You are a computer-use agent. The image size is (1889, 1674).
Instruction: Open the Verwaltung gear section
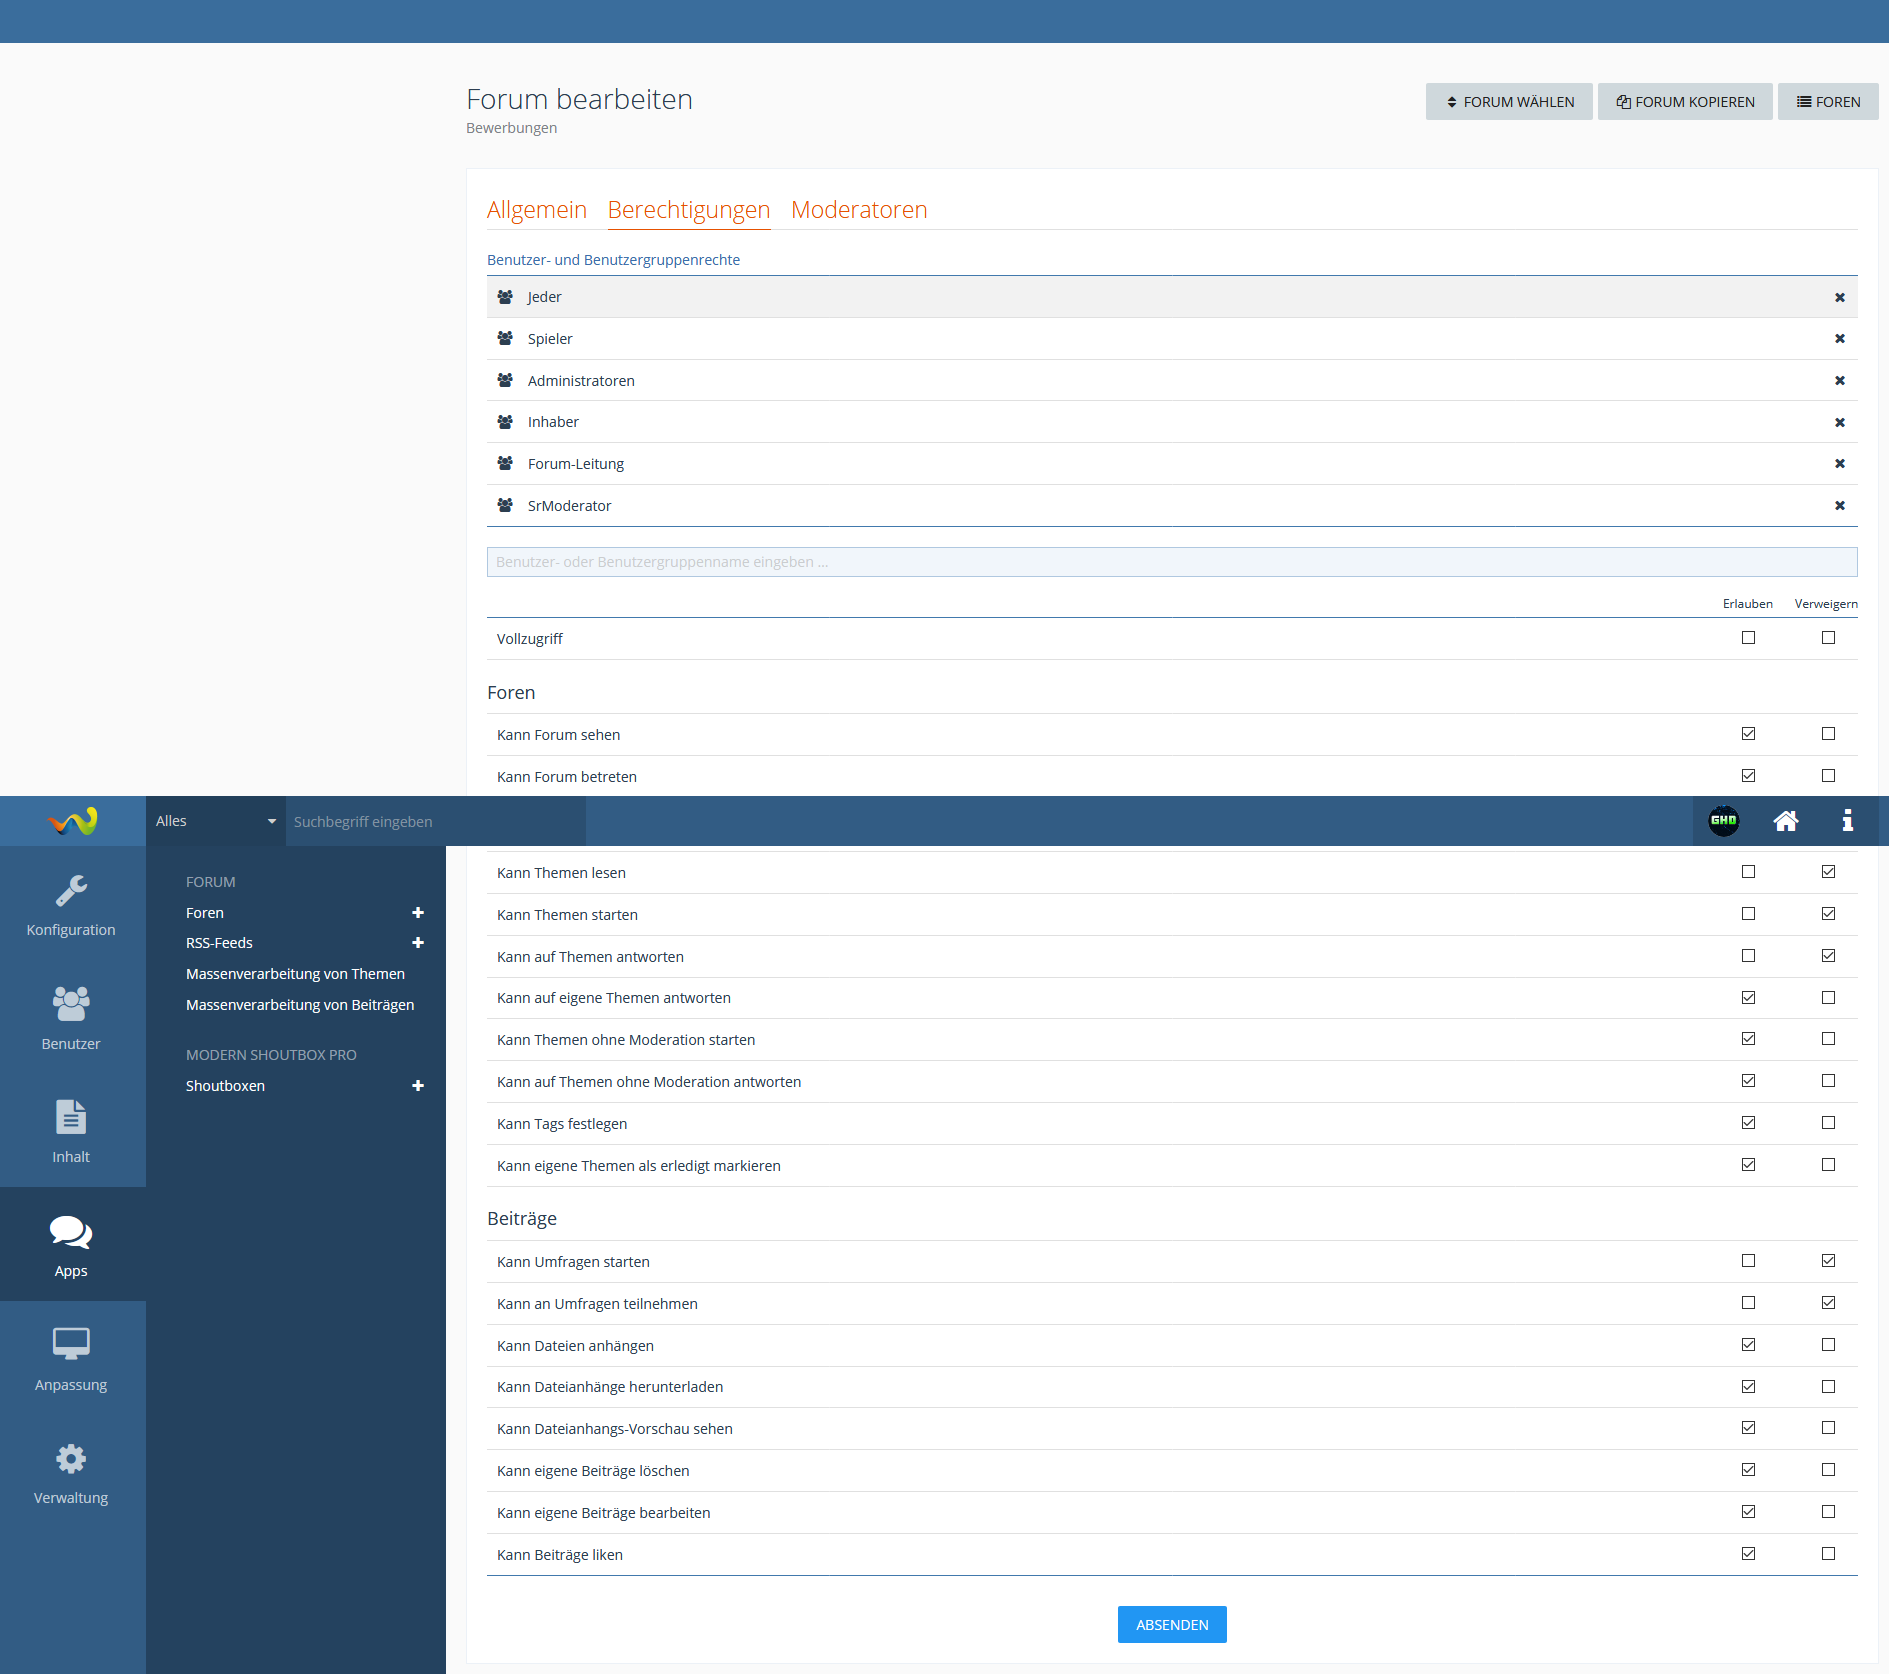coord(71,1473)
